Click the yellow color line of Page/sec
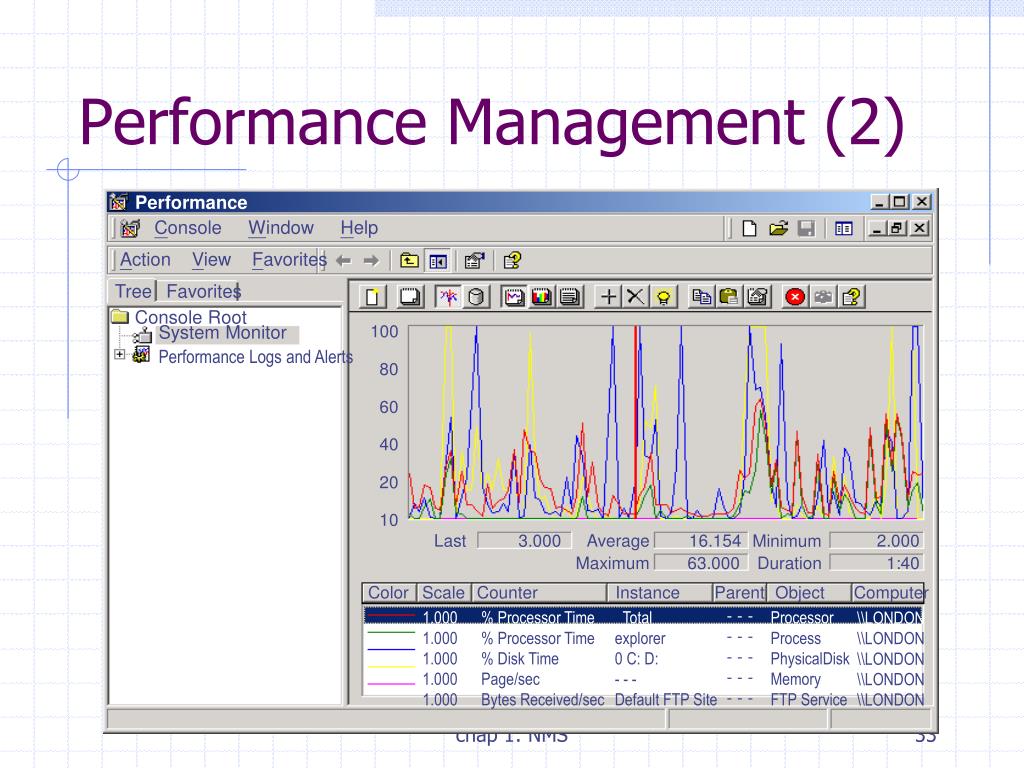This screenshot has width=1024, height=768. click(x=391, y=666)
